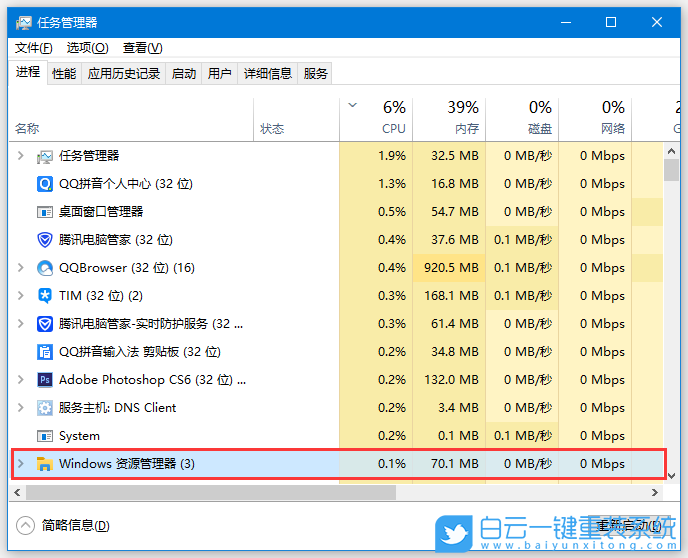Open the 查看(V) menu
The image size is (688, 558).
(143, 48)
